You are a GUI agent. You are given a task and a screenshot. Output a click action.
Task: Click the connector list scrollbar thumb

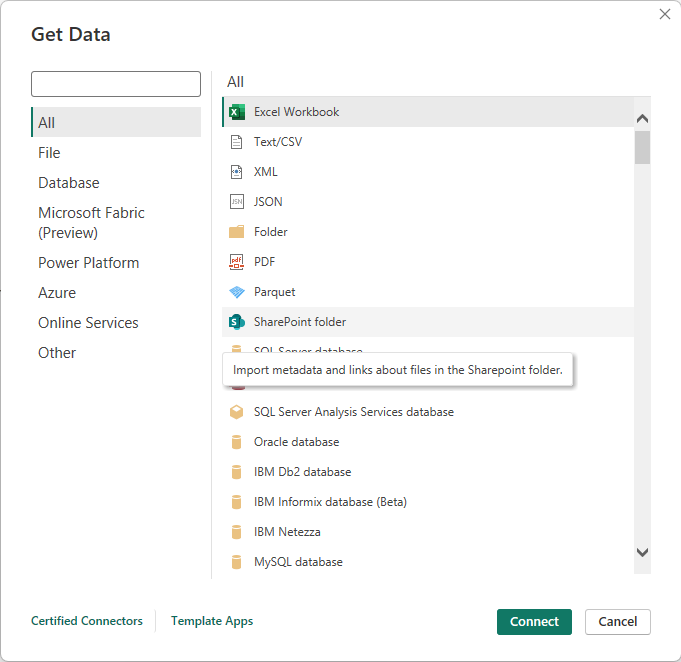642,148
